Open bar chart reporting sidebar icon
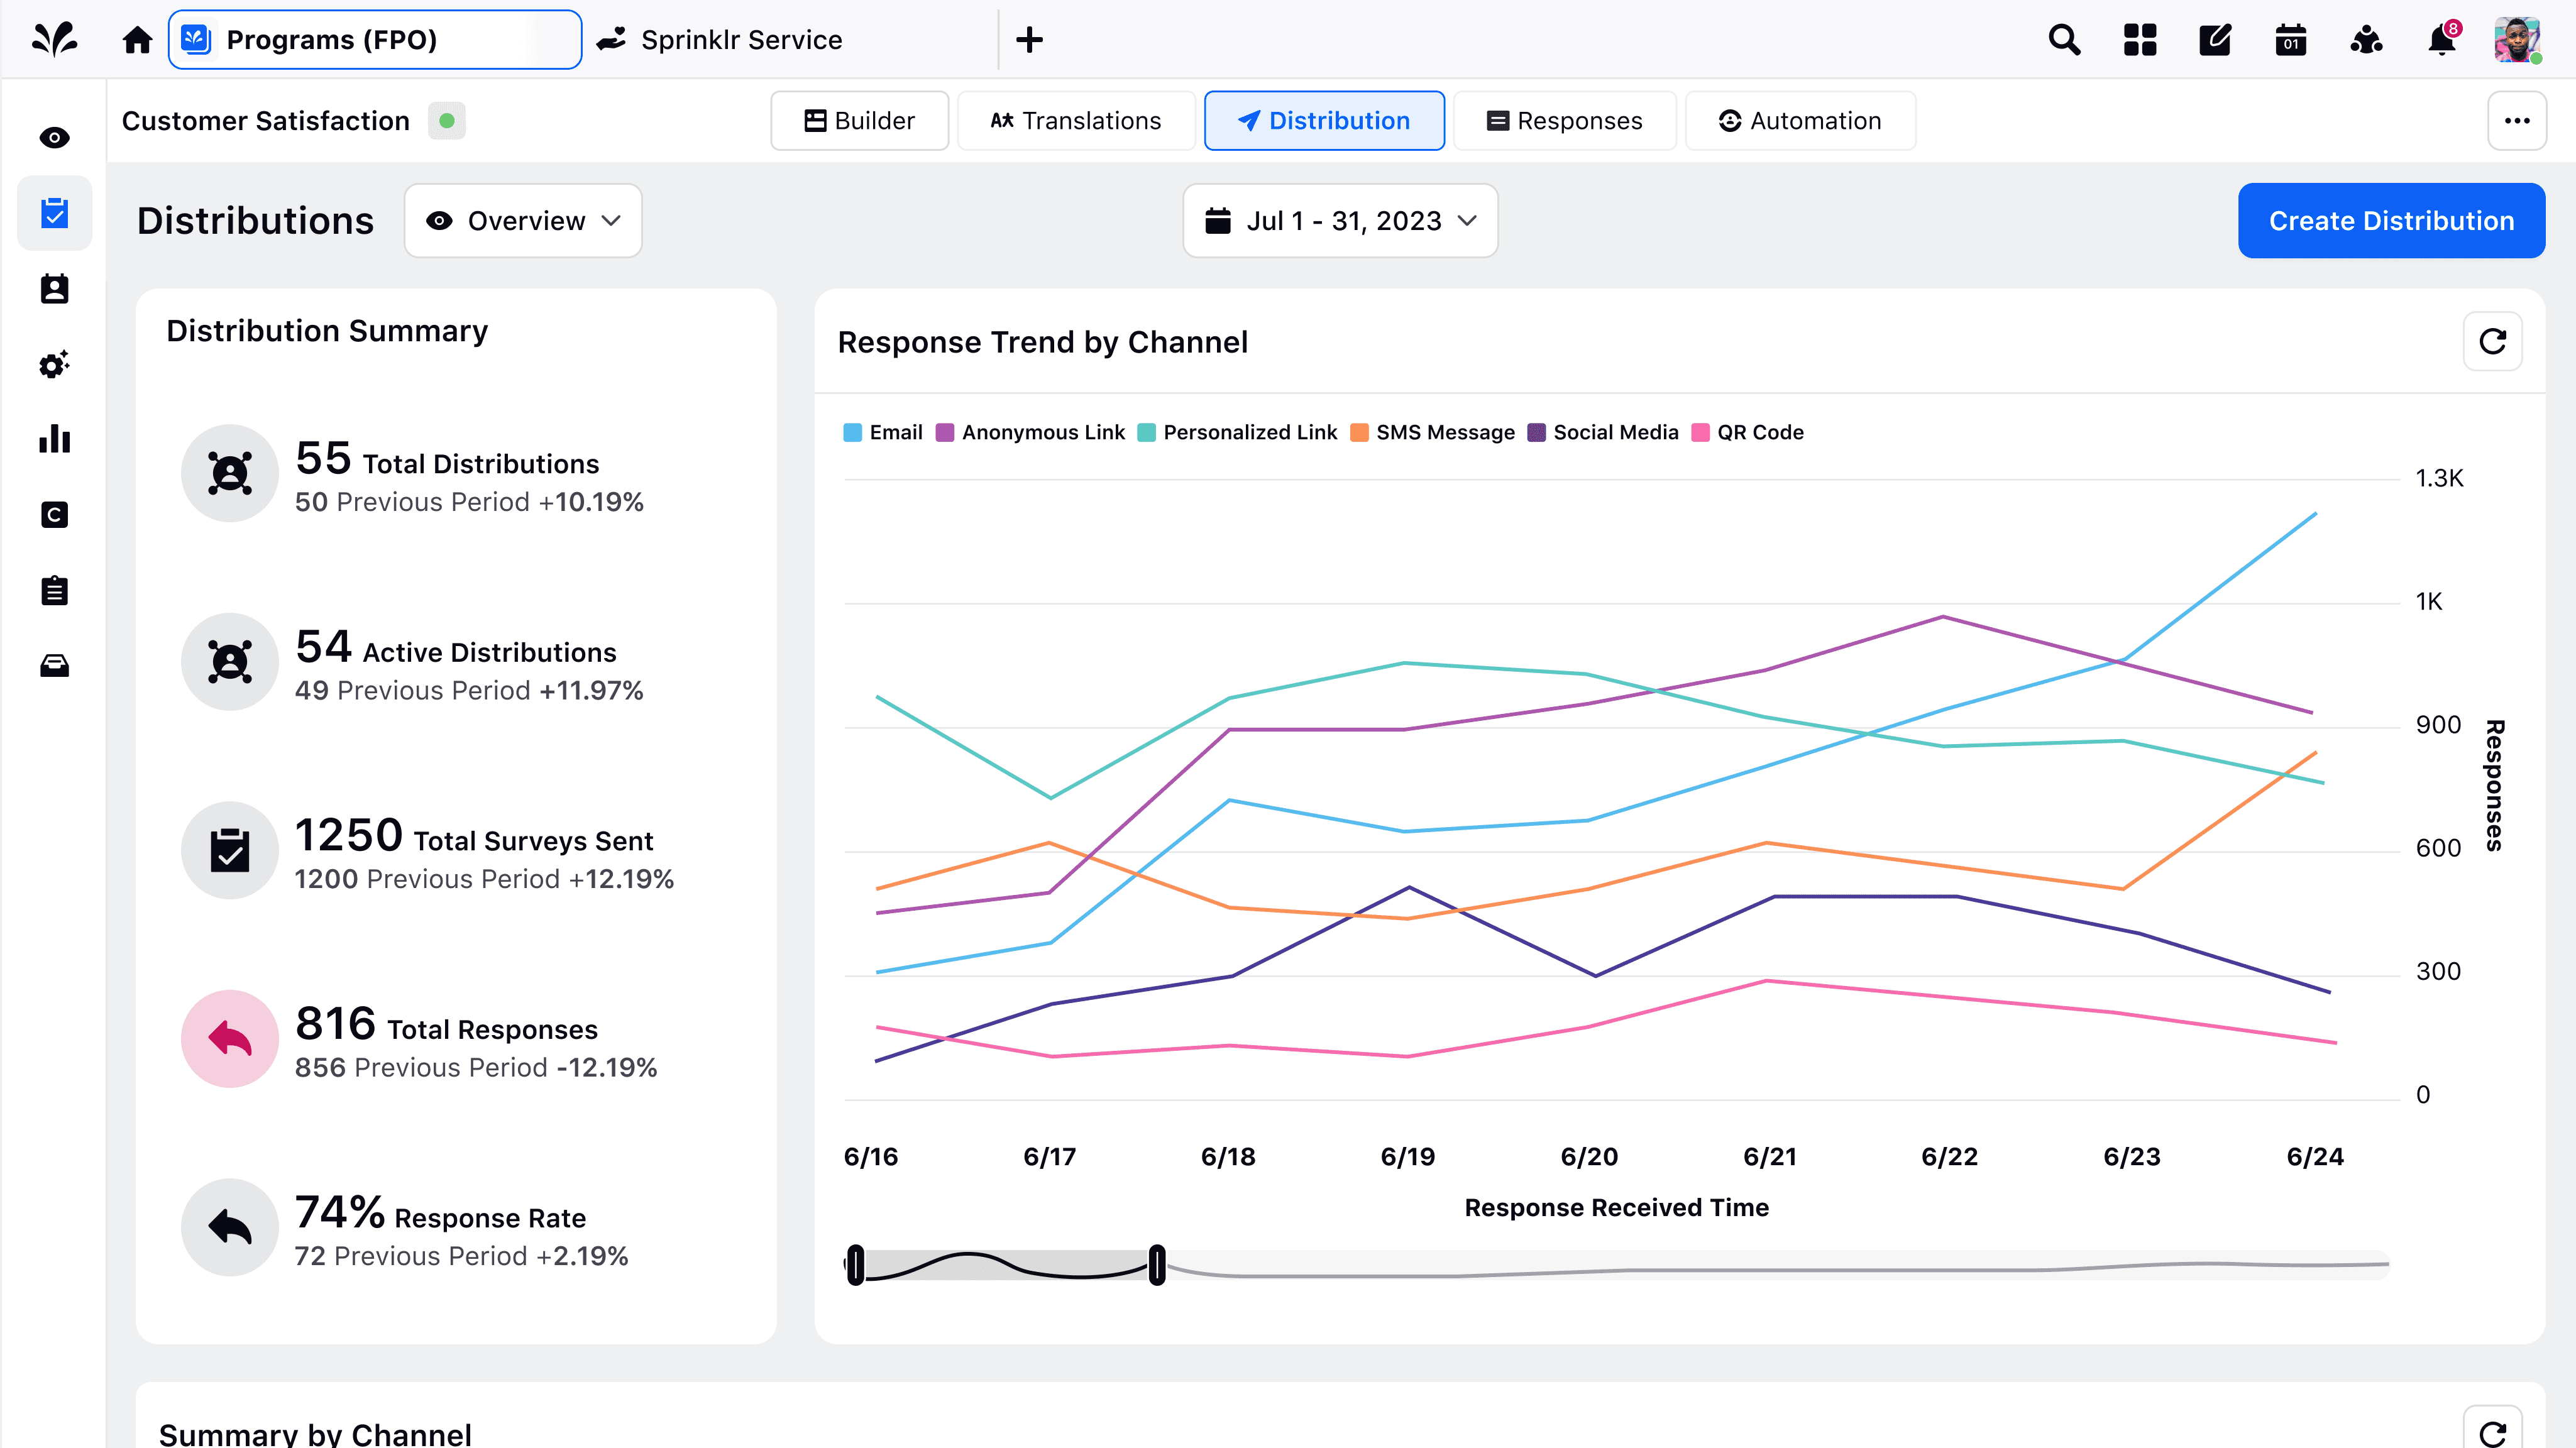The height and width of the screenshot is (1448, 2576). (x=54, y=439)
